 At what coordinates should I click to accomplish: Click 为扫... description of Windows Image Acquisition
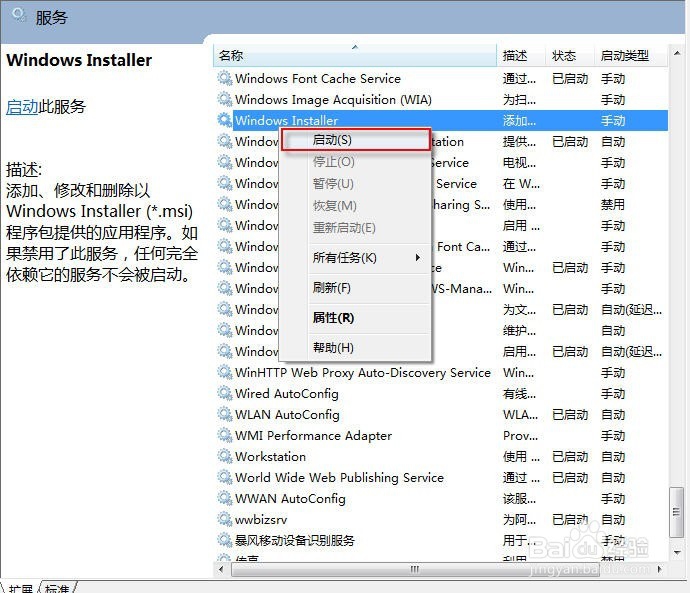[x=519, y=100]
